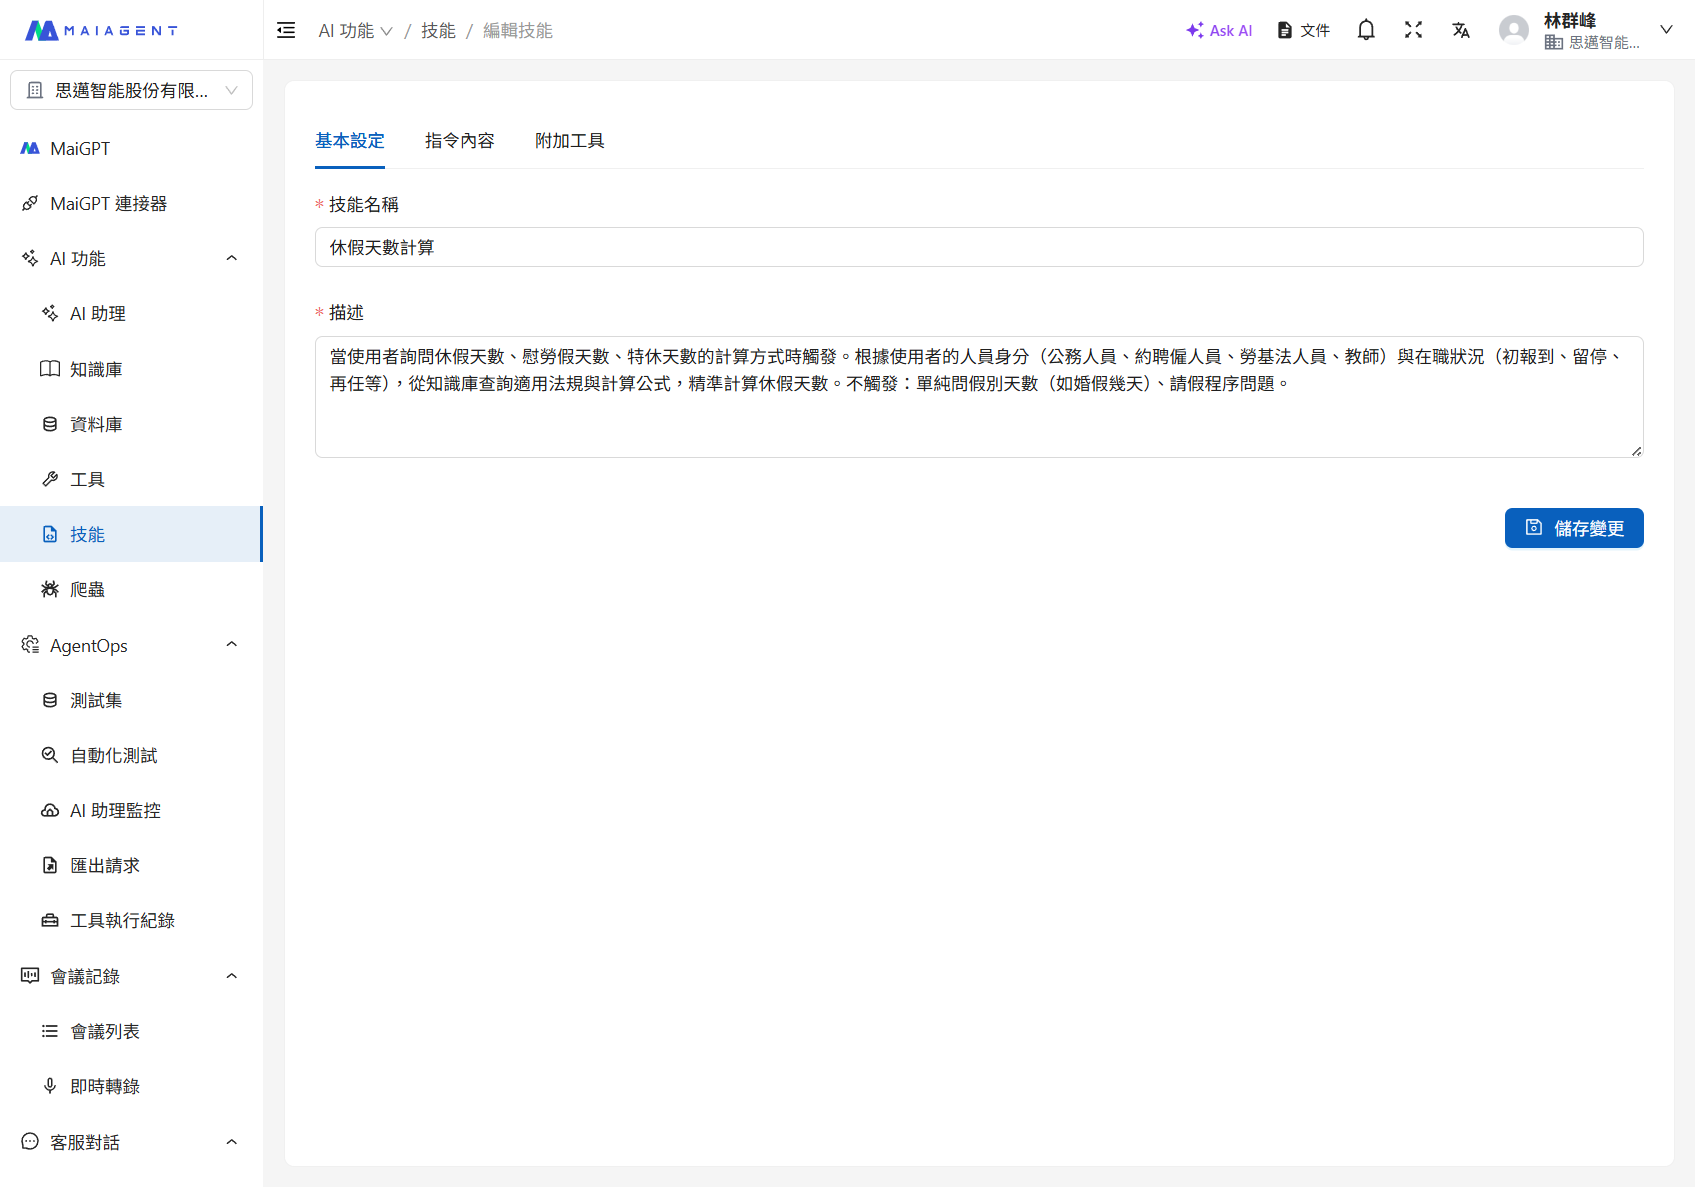Open the 思邁智能股份有限 organization dropdown
Image resolution: width=1695 pixels, height=1187 pixels.
131,90
